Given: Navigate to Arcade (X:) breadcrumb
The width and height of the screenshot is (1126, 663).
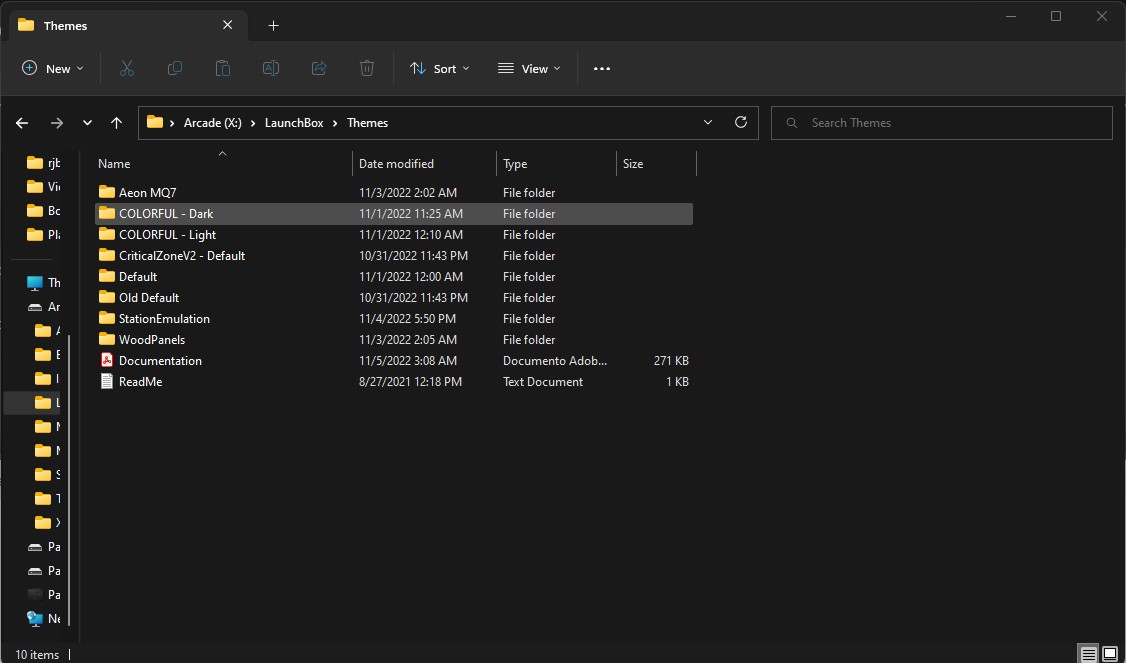Looking at the screenshot, I should (213, 123).
